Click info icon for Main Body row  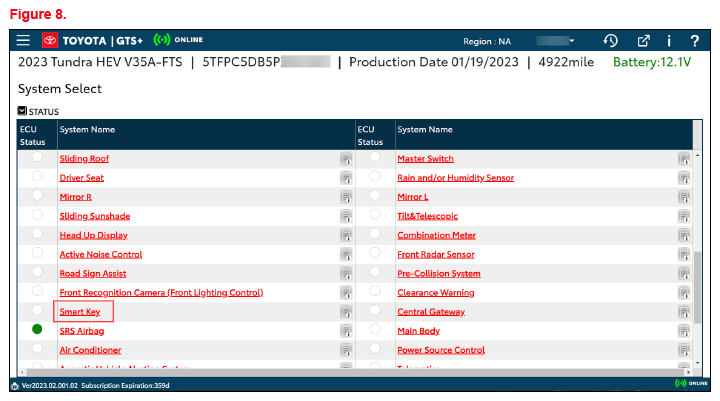point(684,332)
